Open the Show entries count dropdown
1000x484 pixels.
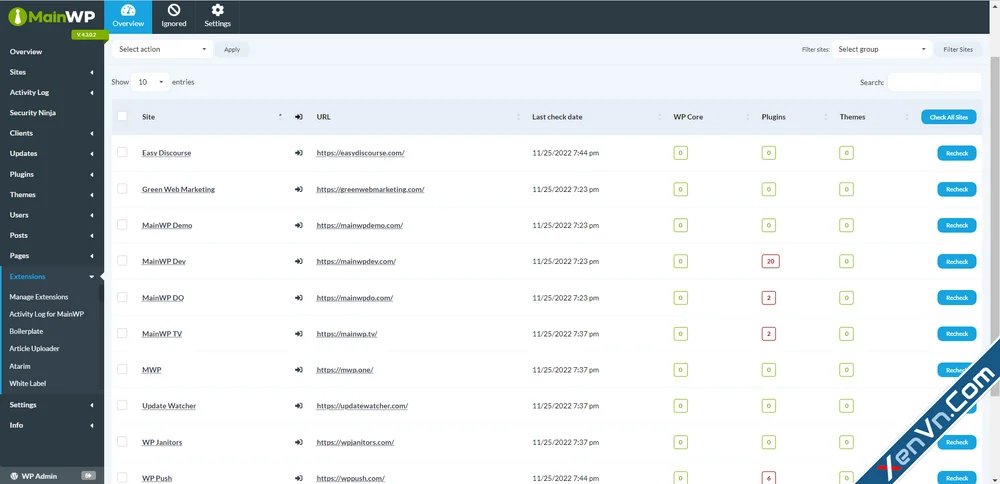click(x=151, y=82)
